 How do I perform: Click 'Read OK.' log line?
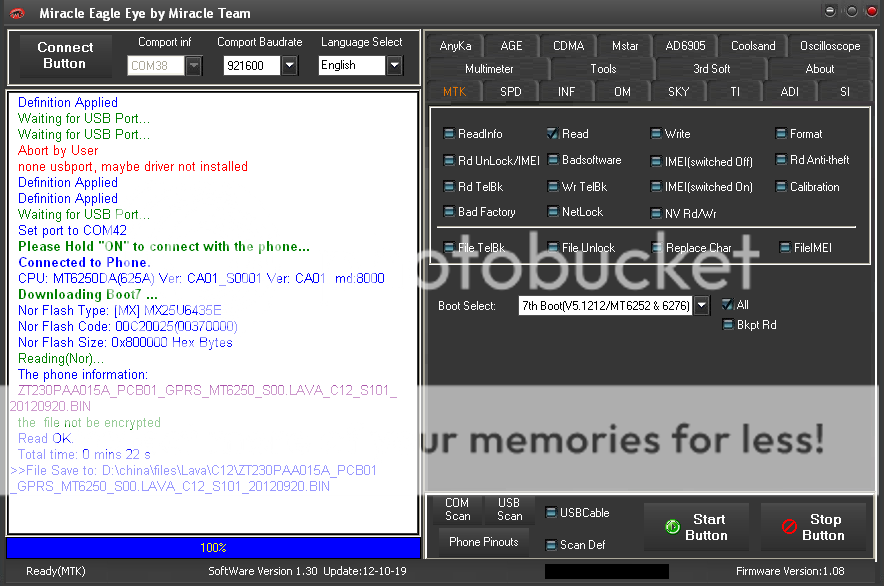pos(46,438)
